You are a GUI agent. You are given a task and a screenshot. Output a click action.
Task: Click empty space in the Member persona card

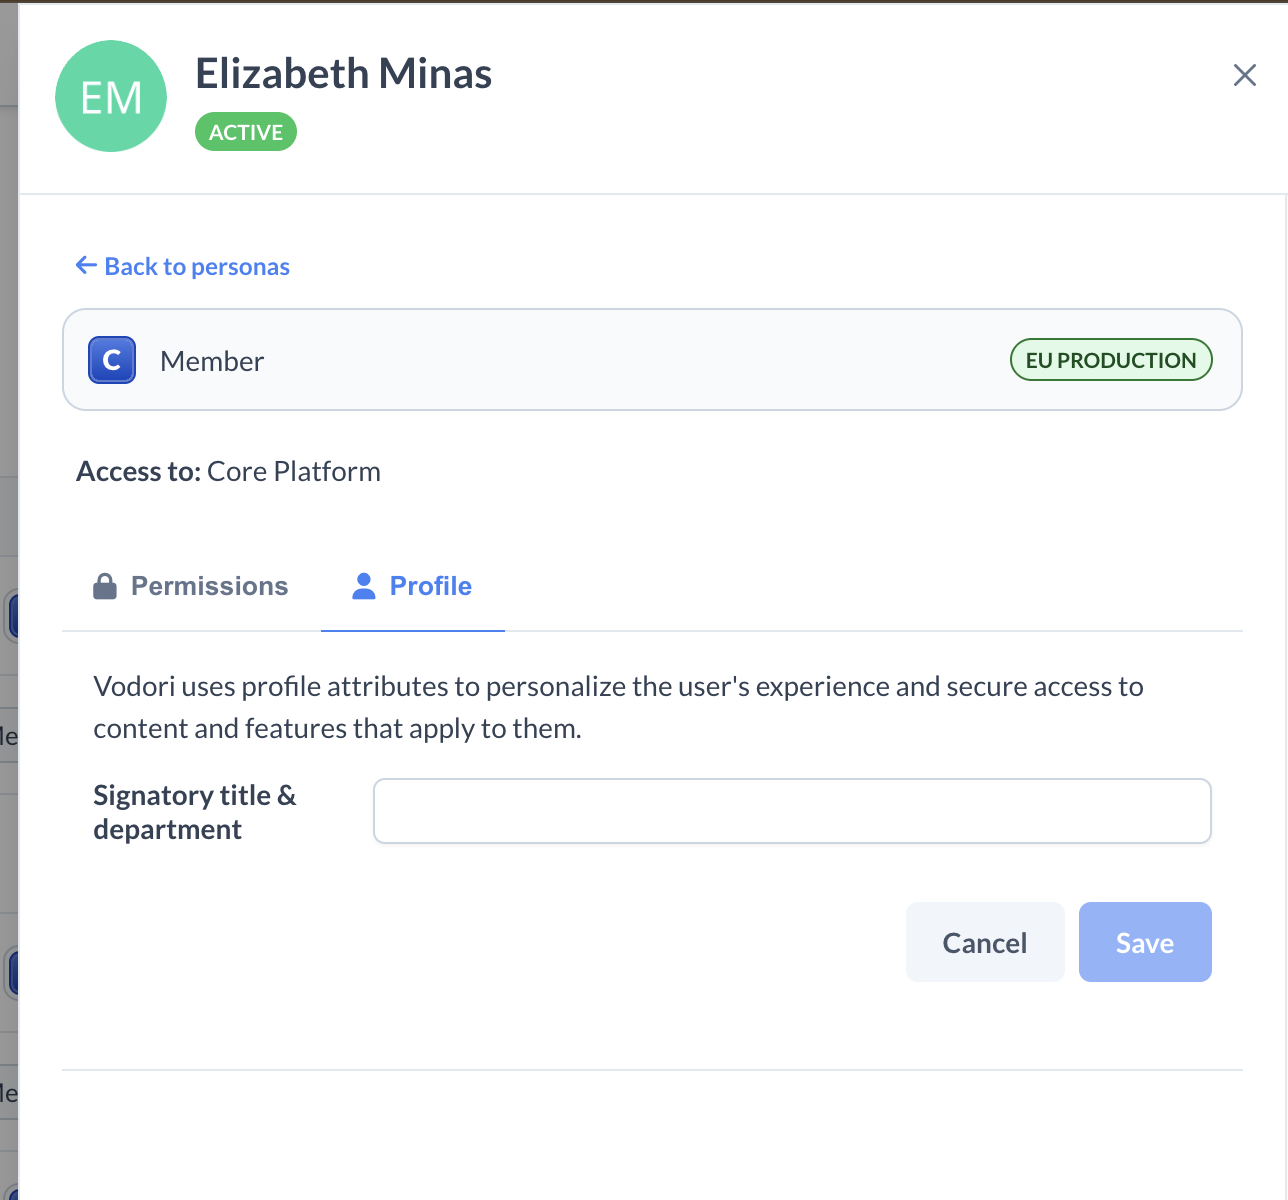coord(640,360)
